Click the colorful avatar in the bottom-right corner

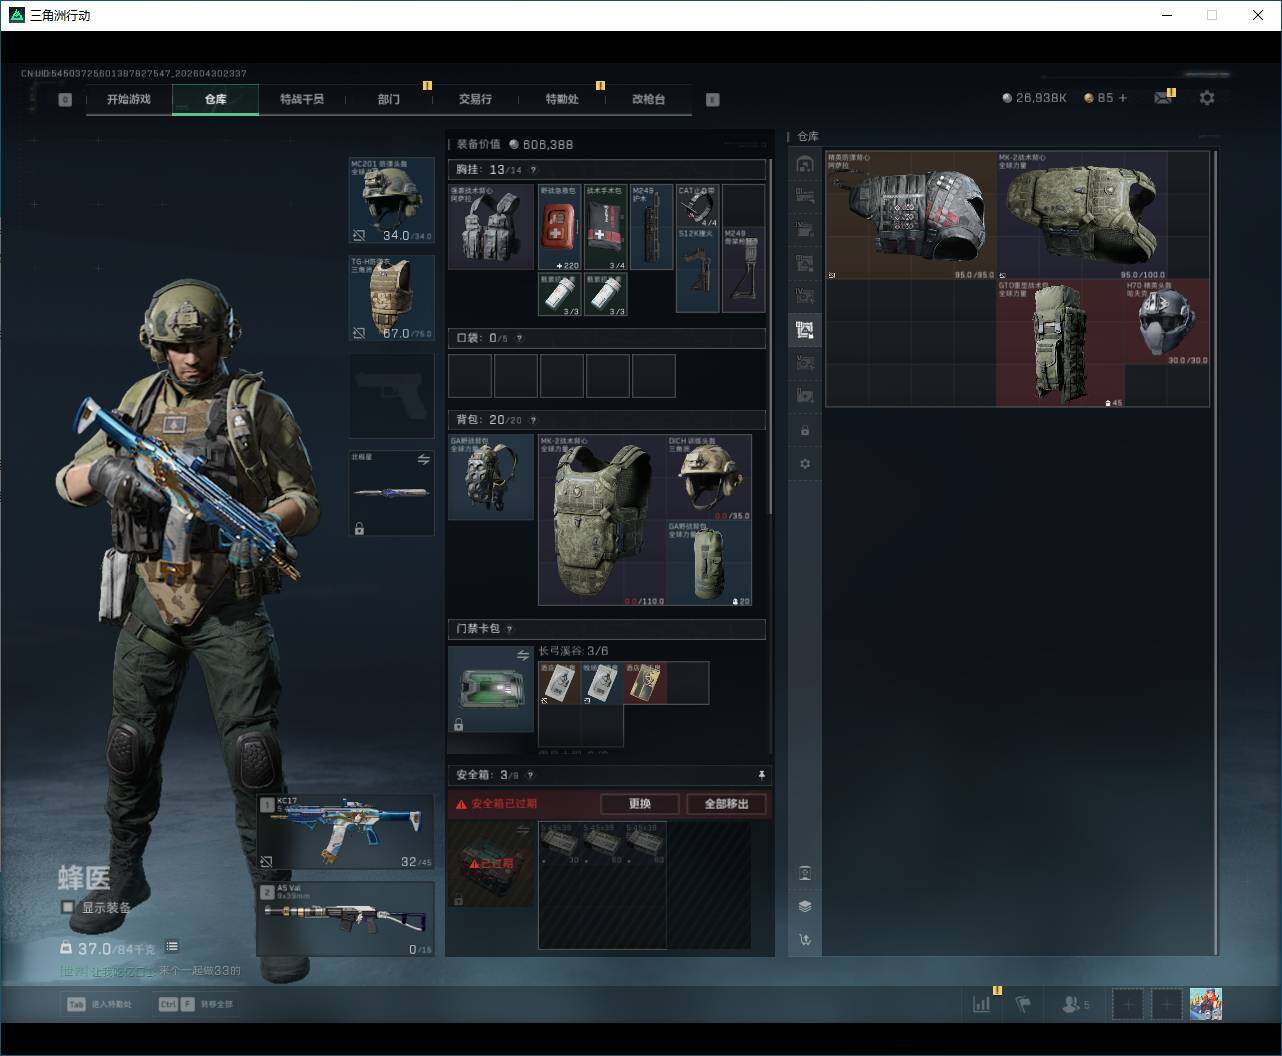1206,1003
